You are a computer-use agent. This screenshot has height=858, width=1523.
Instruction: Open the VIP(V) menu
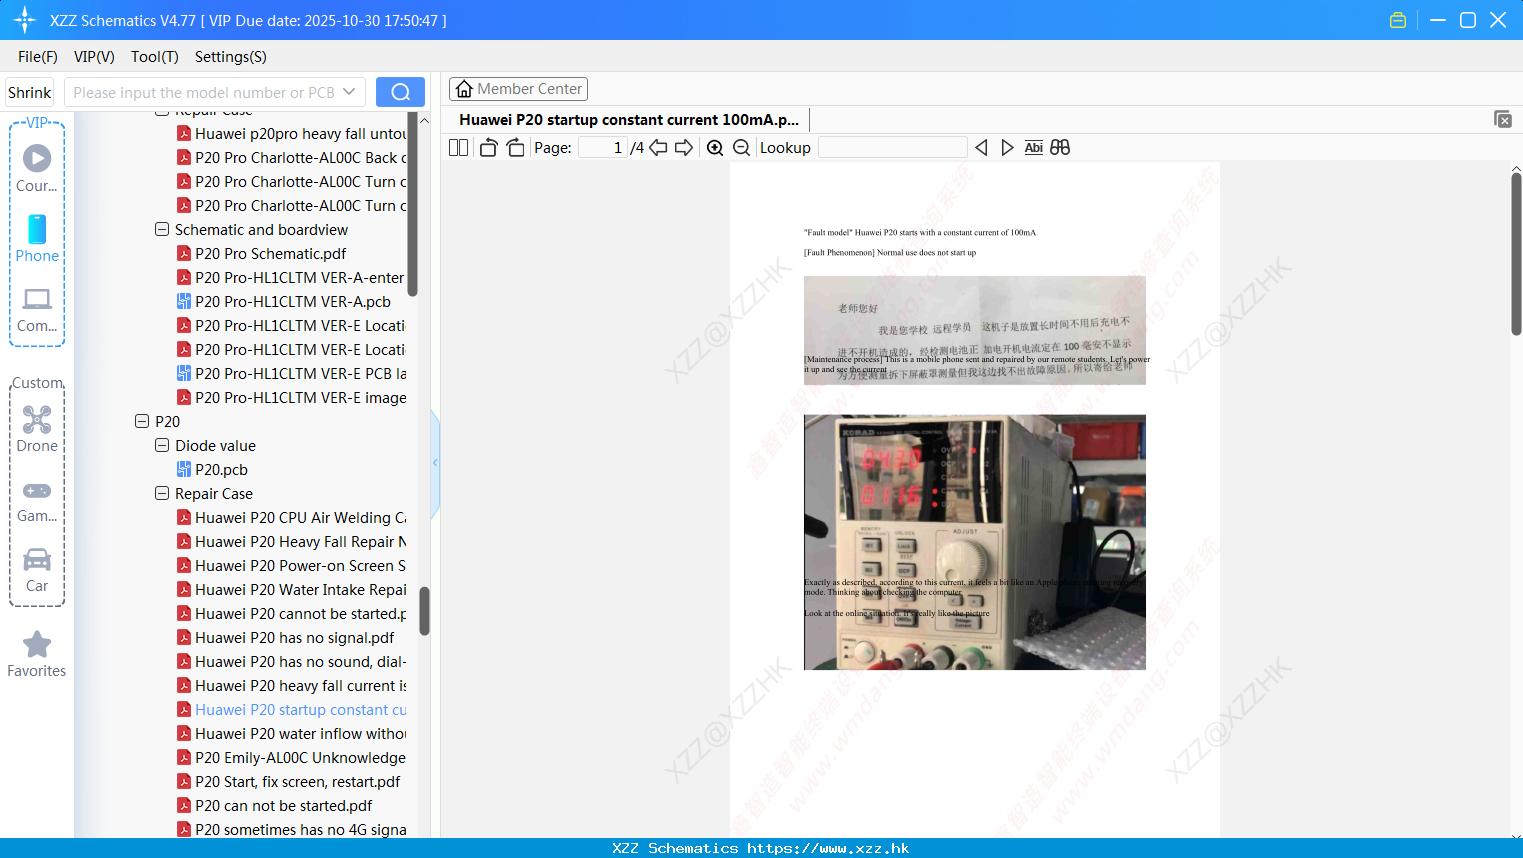pos(94,57)
